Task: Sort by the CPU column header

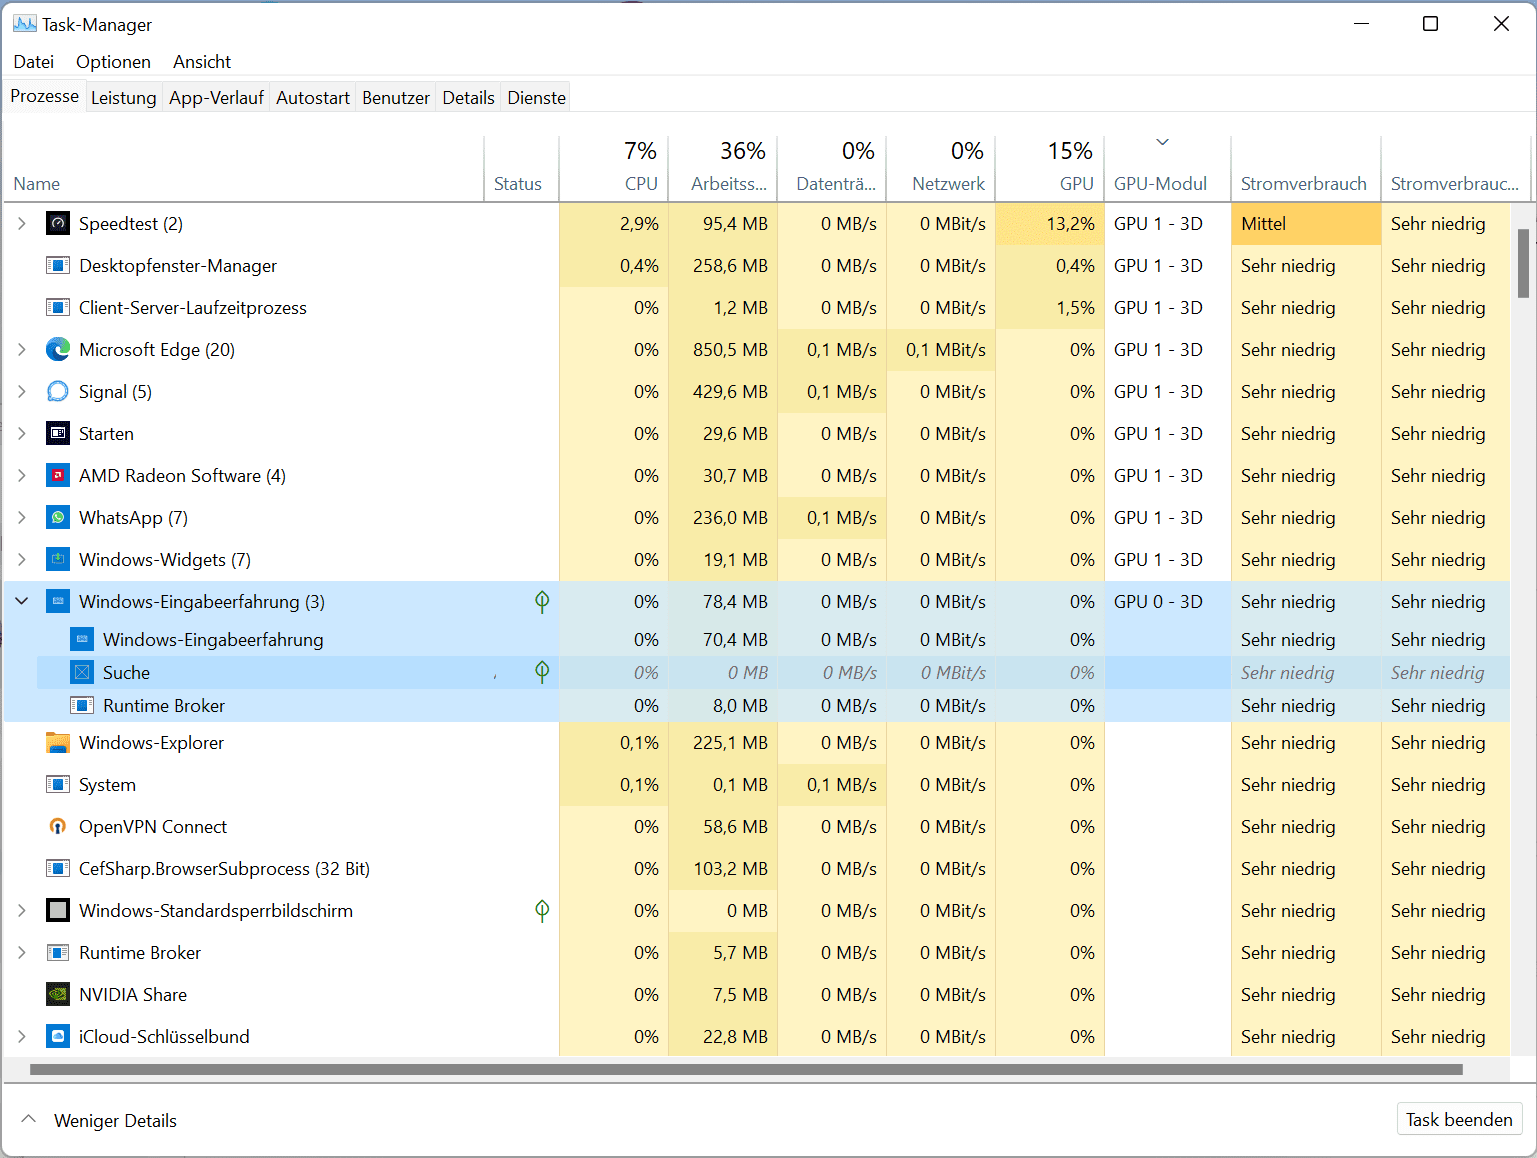Action: coord(613,168)
